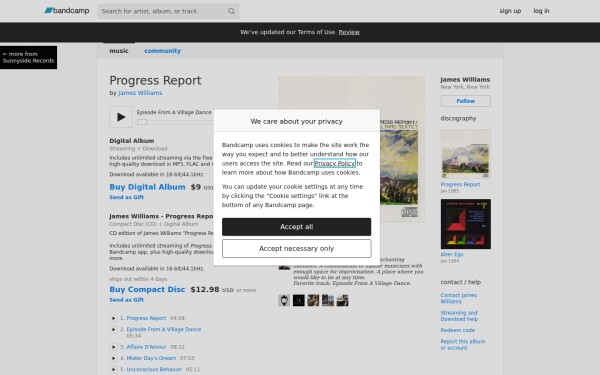Send compact disc as gift
600x375 pixels.
pos(126,300)
